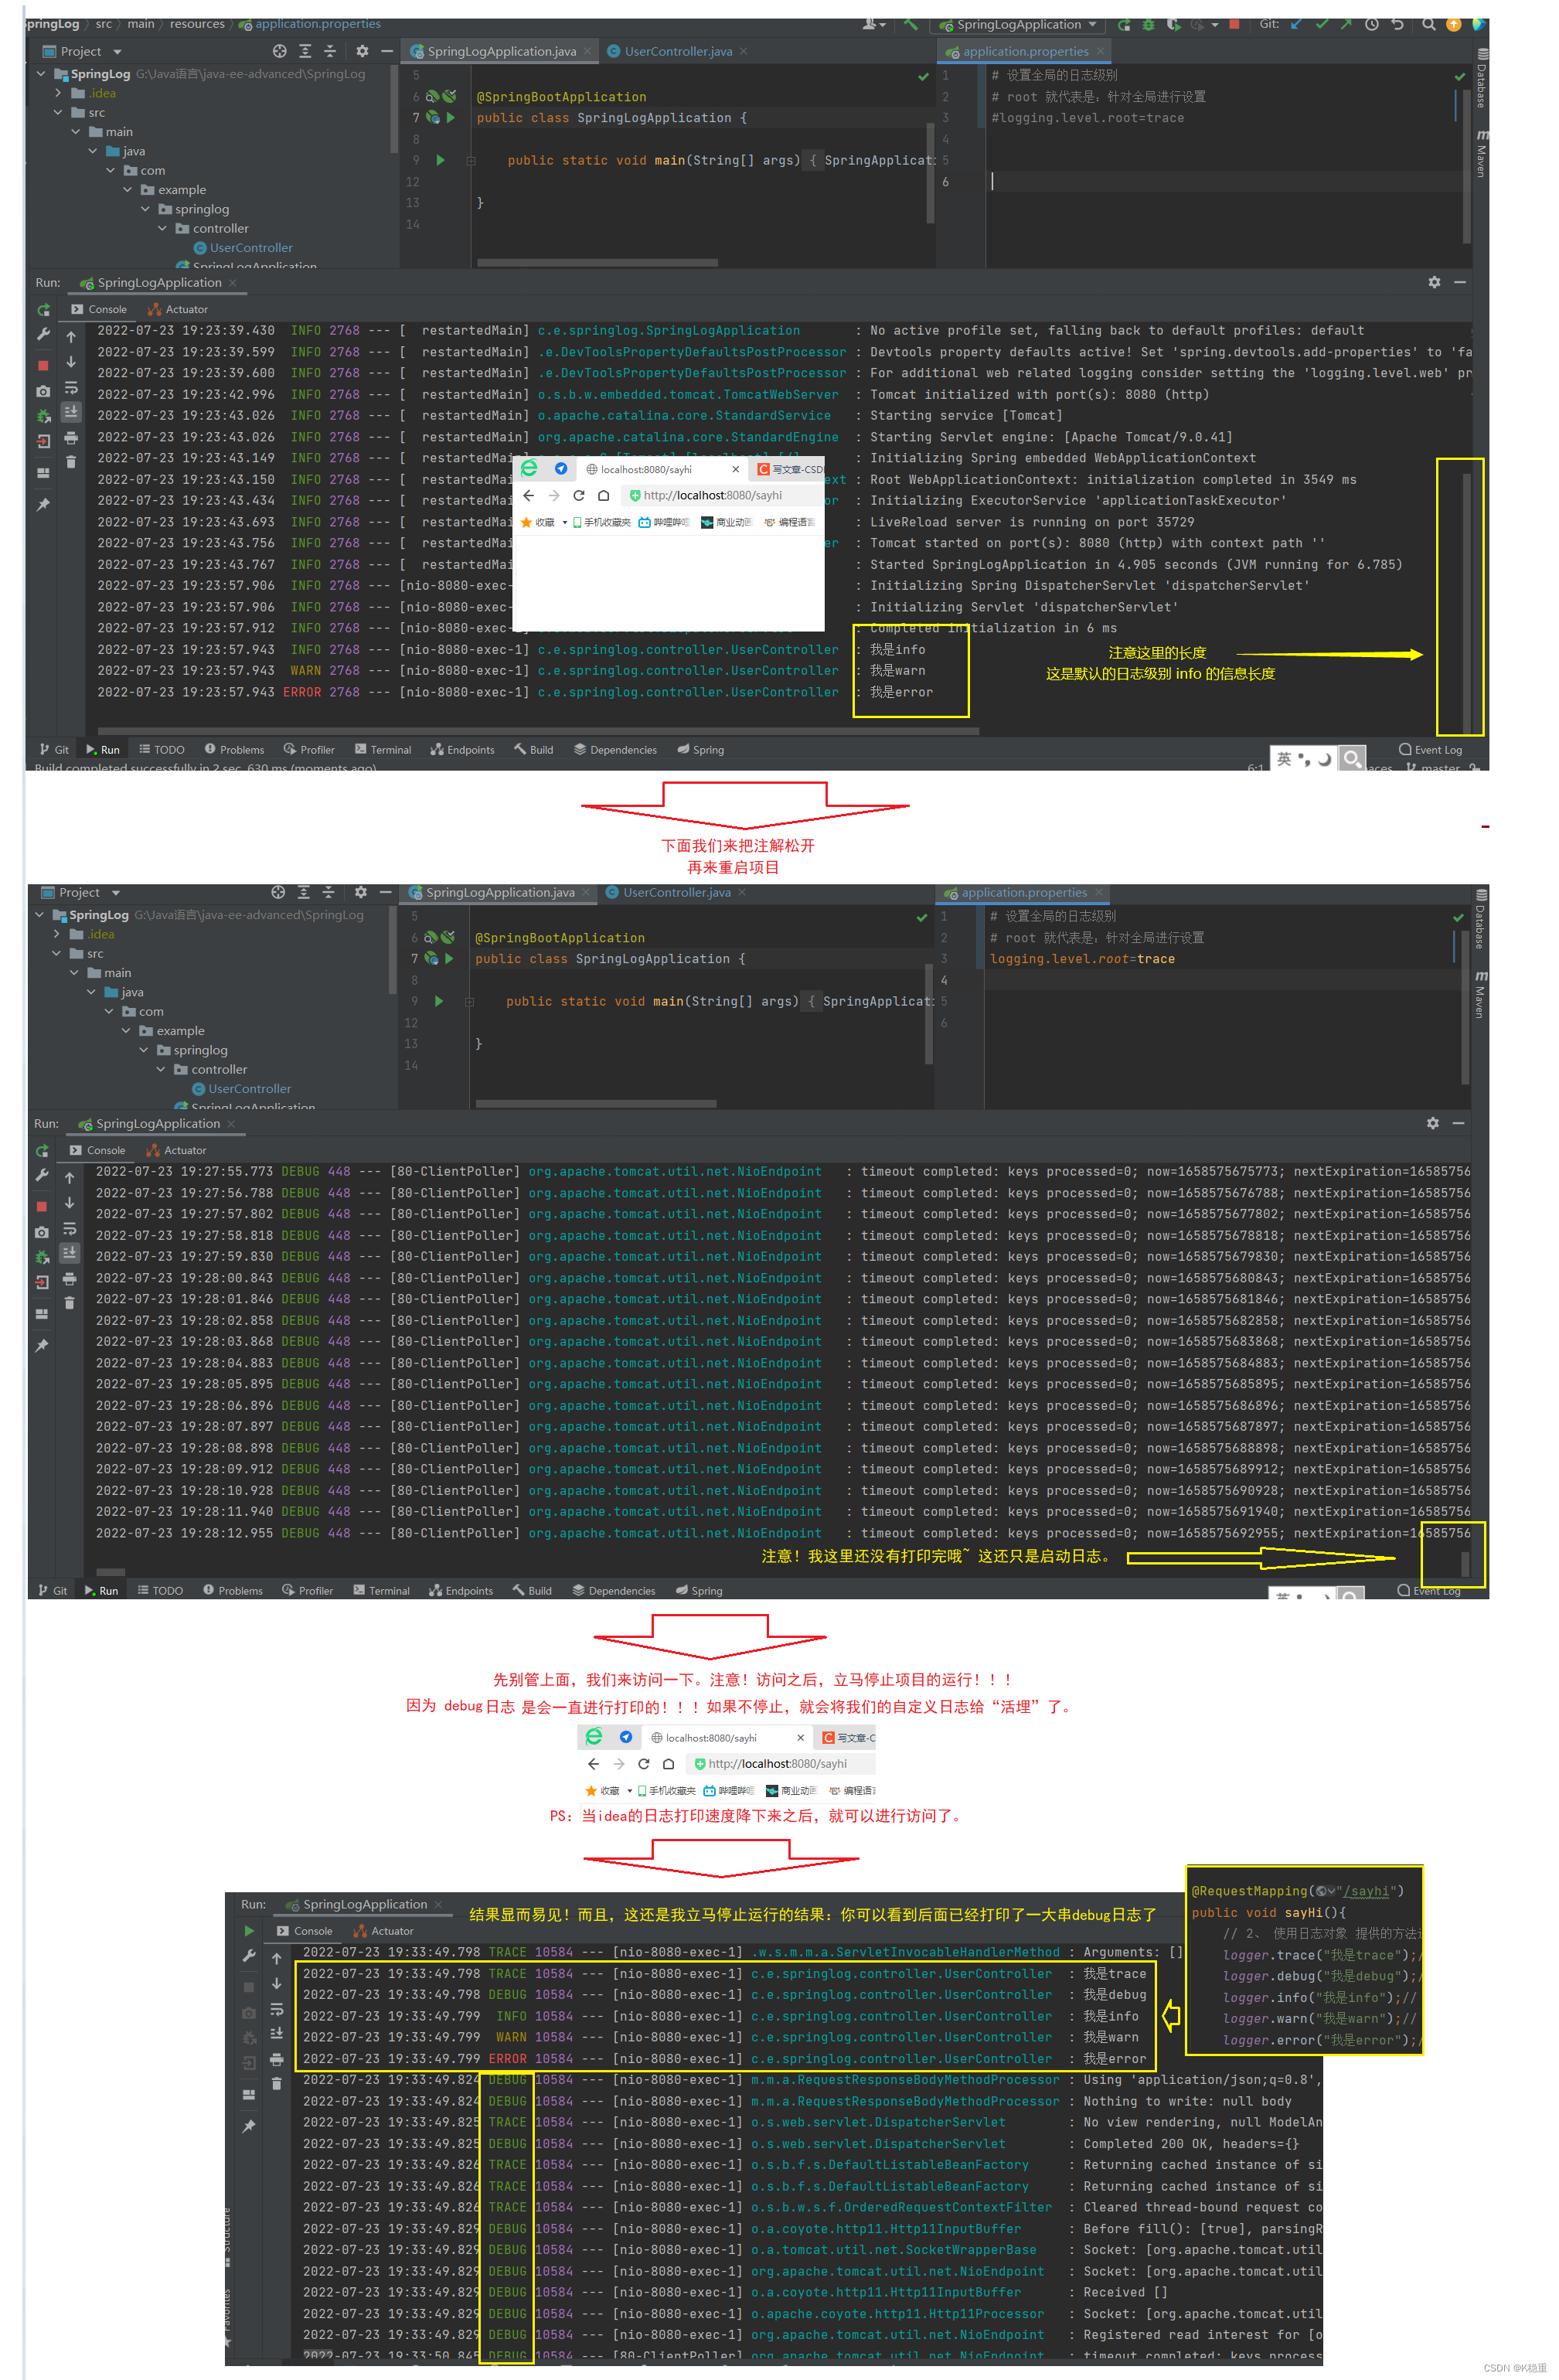Click the Debug bug icon in the top toolbar

tap(1148, 24)
